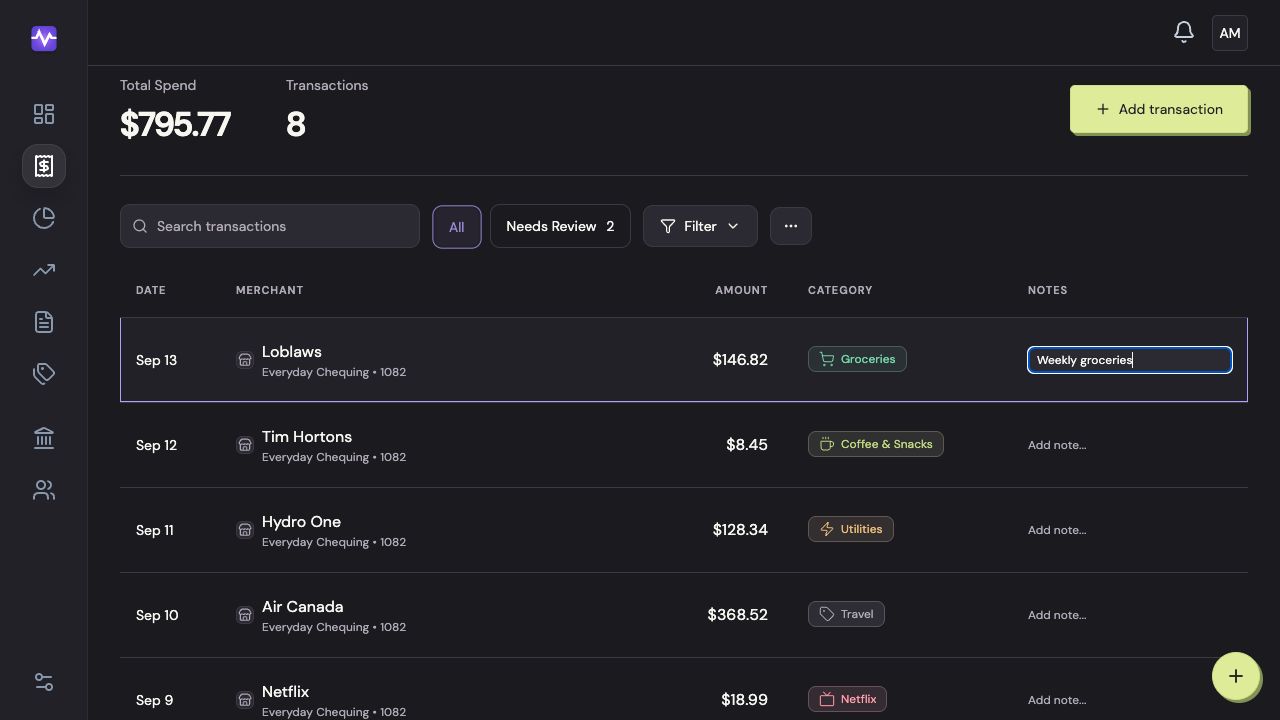Change the Groceries category tag for Loblaws
The image size is (1280, 720).
click(857, 359)
